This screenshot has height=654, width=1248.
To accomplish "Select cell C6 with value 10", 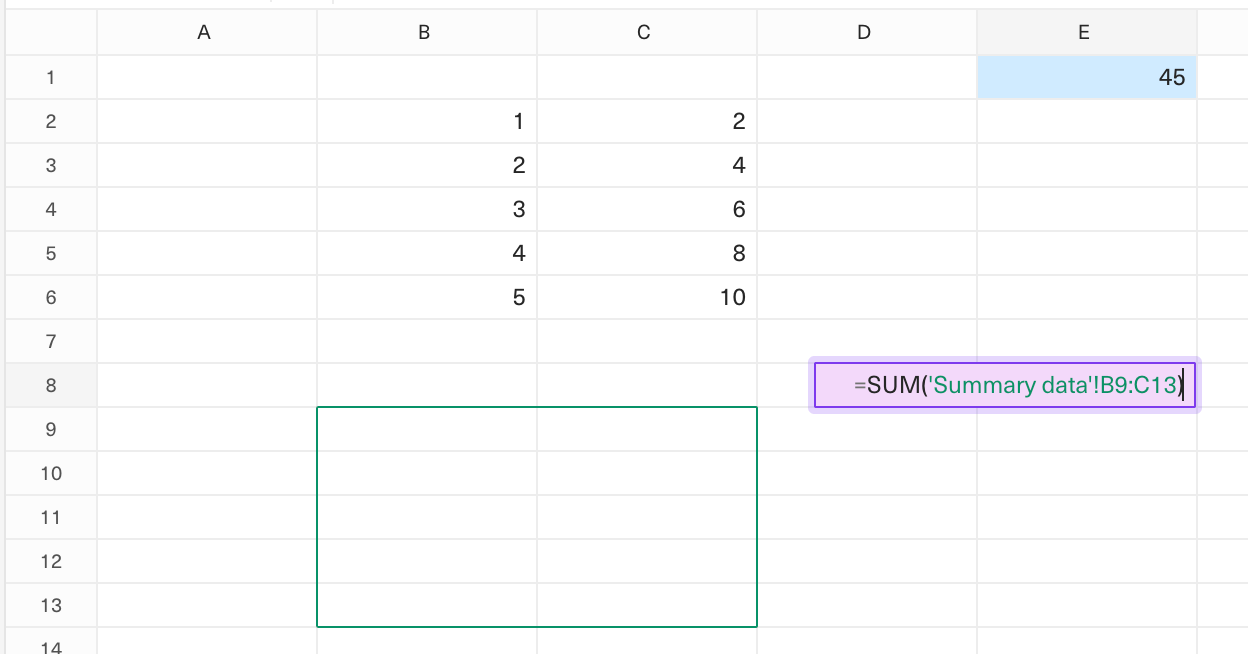I will click(x=647, y=297).
